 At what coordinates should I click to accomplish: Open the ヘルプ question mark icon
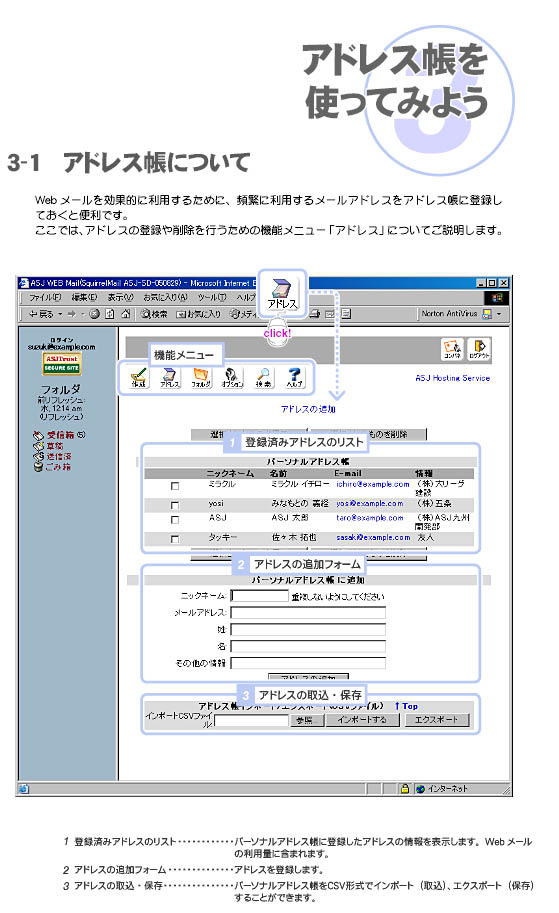(x=295, y=377)
